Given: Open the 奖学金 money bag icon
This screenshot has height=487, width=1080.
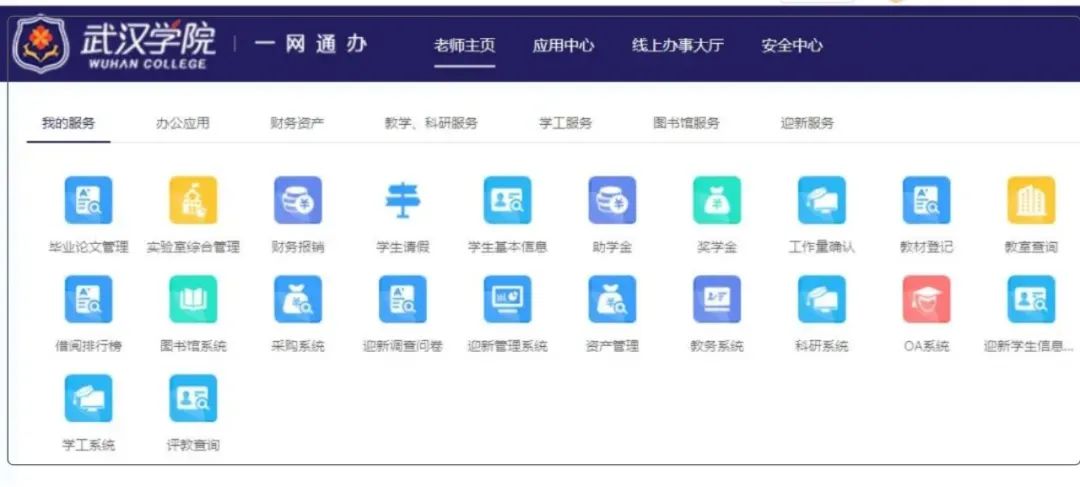Looking at the screenshot, I should [717, 201].
